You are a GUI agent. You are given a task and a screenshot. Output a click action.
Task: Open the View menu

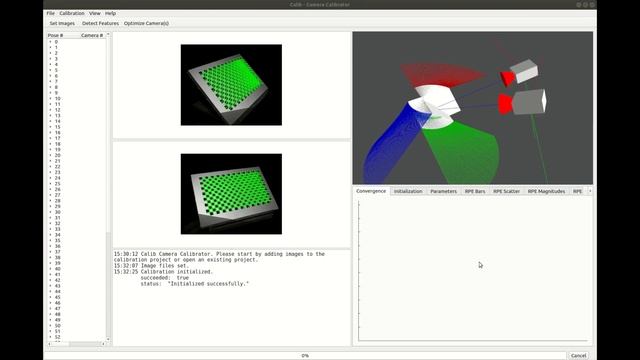[95, 13]
